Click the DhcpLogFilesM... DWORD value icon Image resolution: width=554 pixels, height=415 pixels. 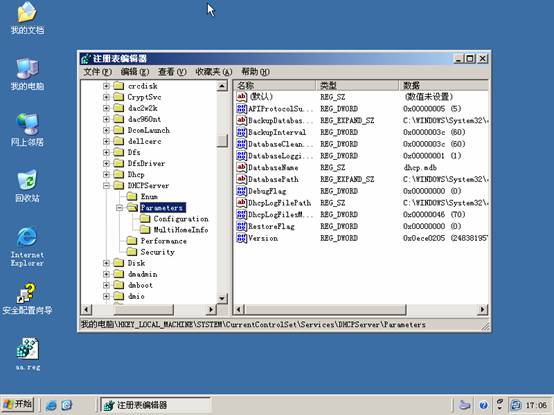(241, 214)
